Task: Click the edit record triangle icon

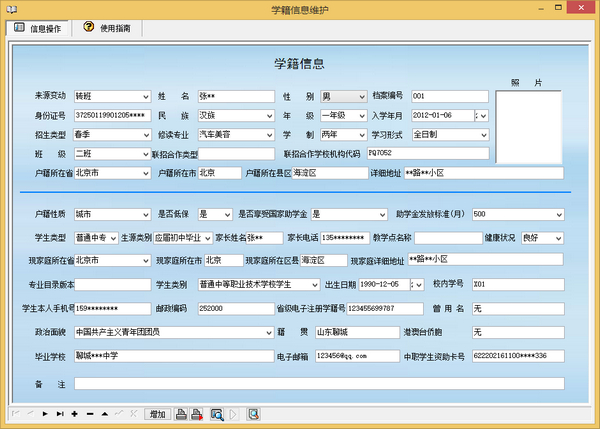Action: coord(104,414)
